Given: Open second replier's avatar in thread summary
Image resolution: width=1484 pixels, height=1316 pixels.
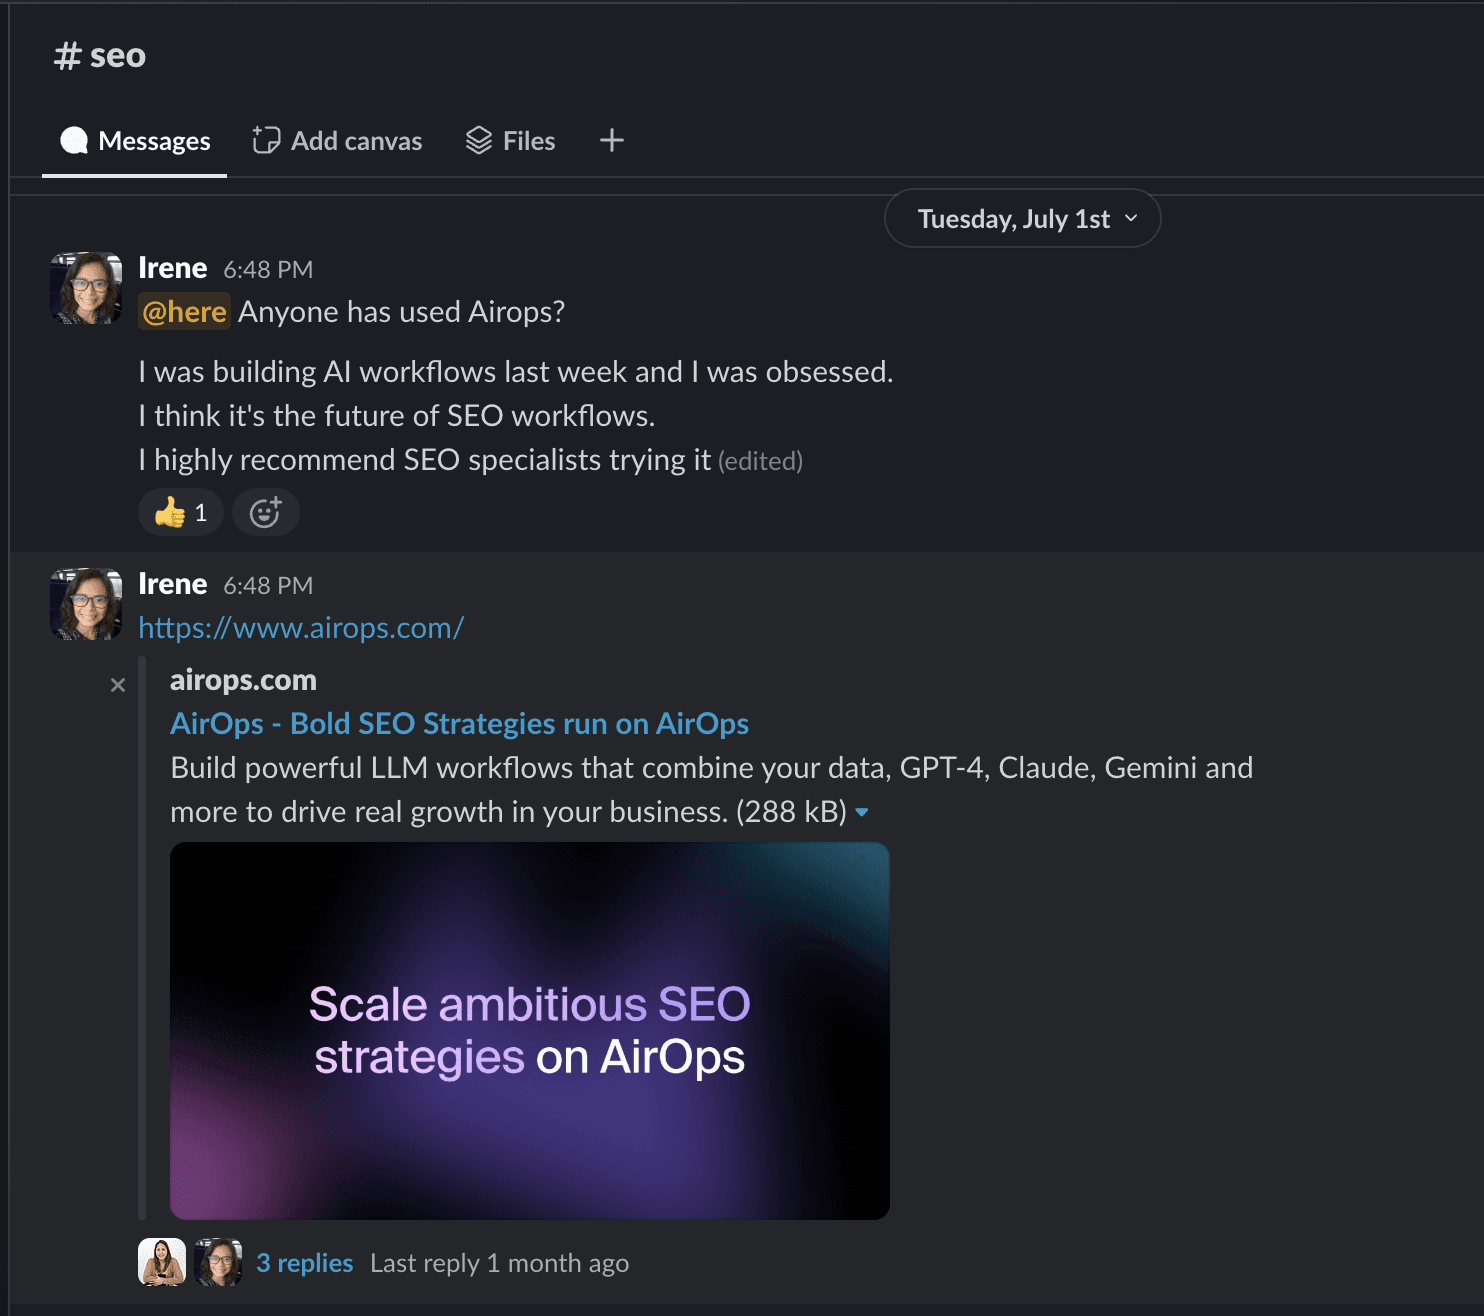Looking at the screenshot, I should pos(218,1262).
